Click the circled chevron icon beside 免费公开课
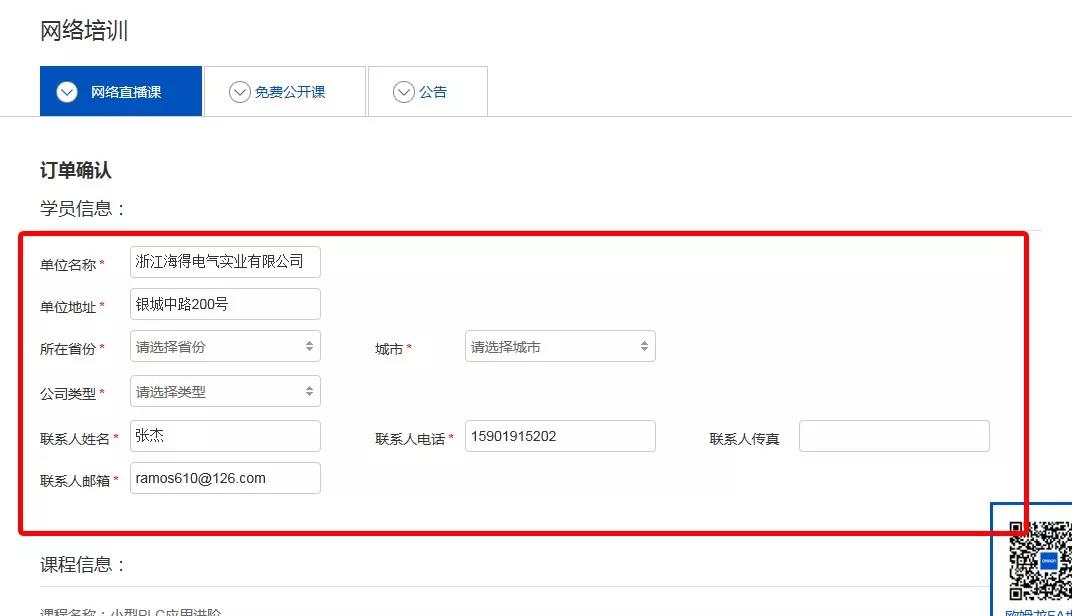This screenshot has height=616, width=1072. click(239, 92)
